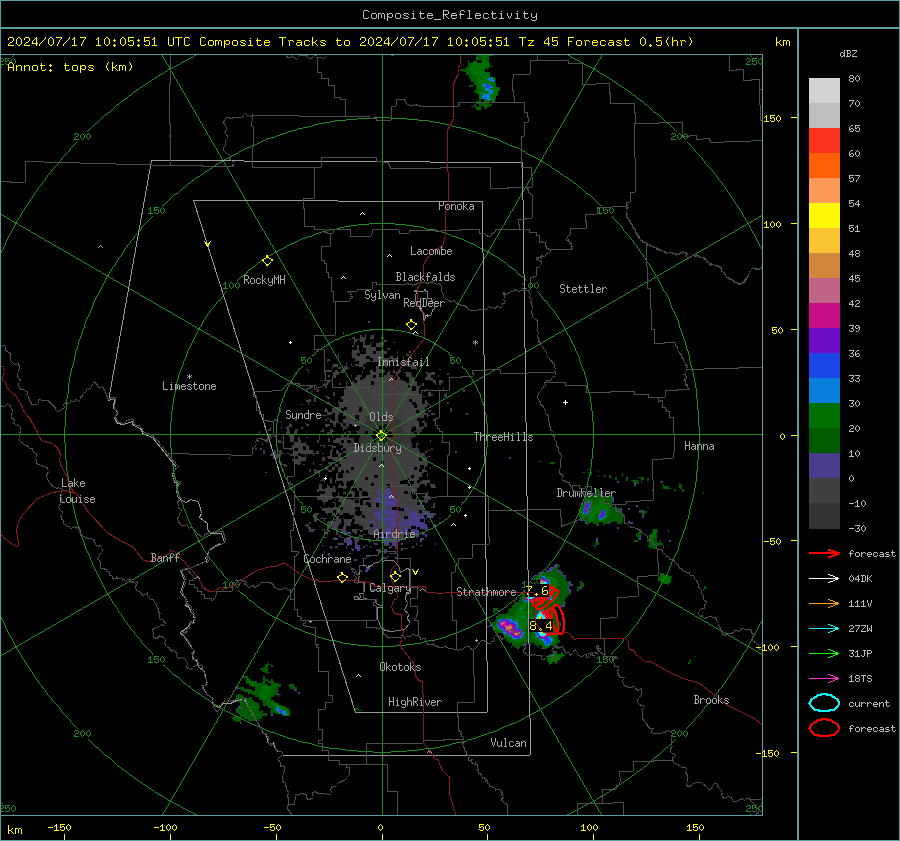This screenshot has width=900, height=841.
Task: Click the Limestone label
Action: 189,386
